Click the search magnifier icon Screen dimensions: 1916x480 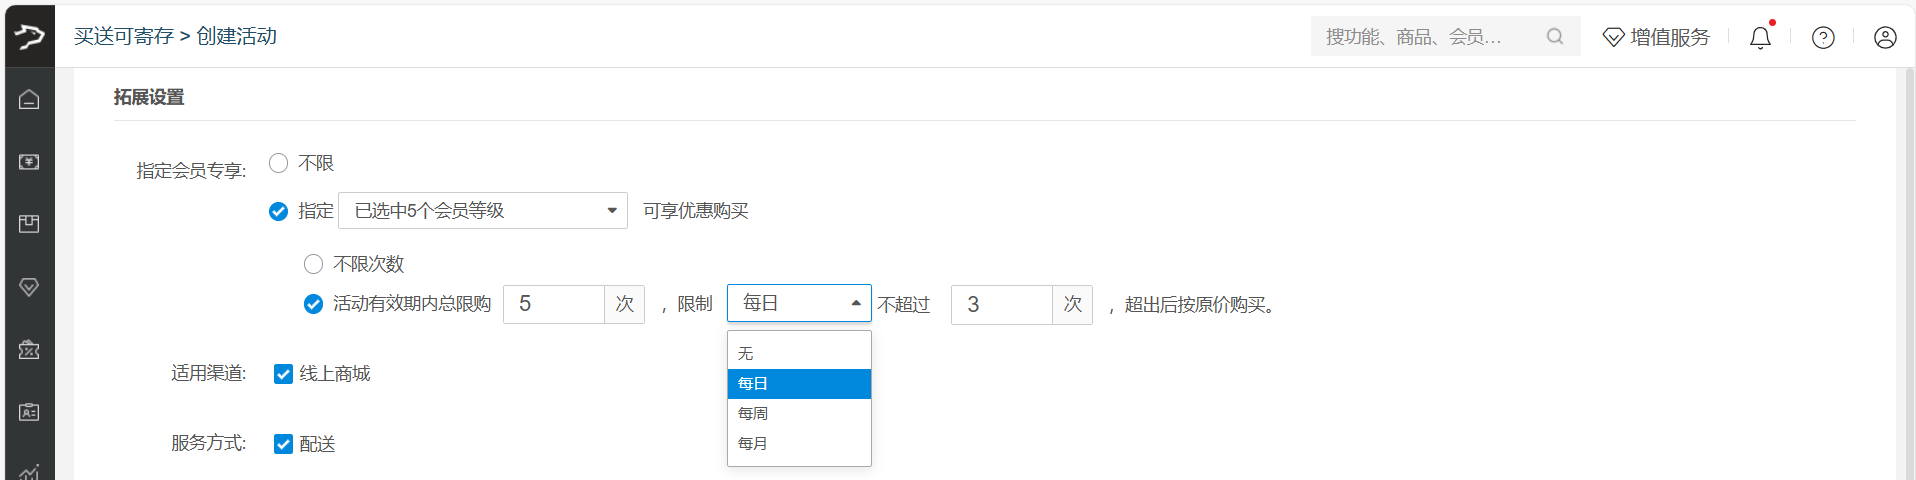pos(1555,36)
